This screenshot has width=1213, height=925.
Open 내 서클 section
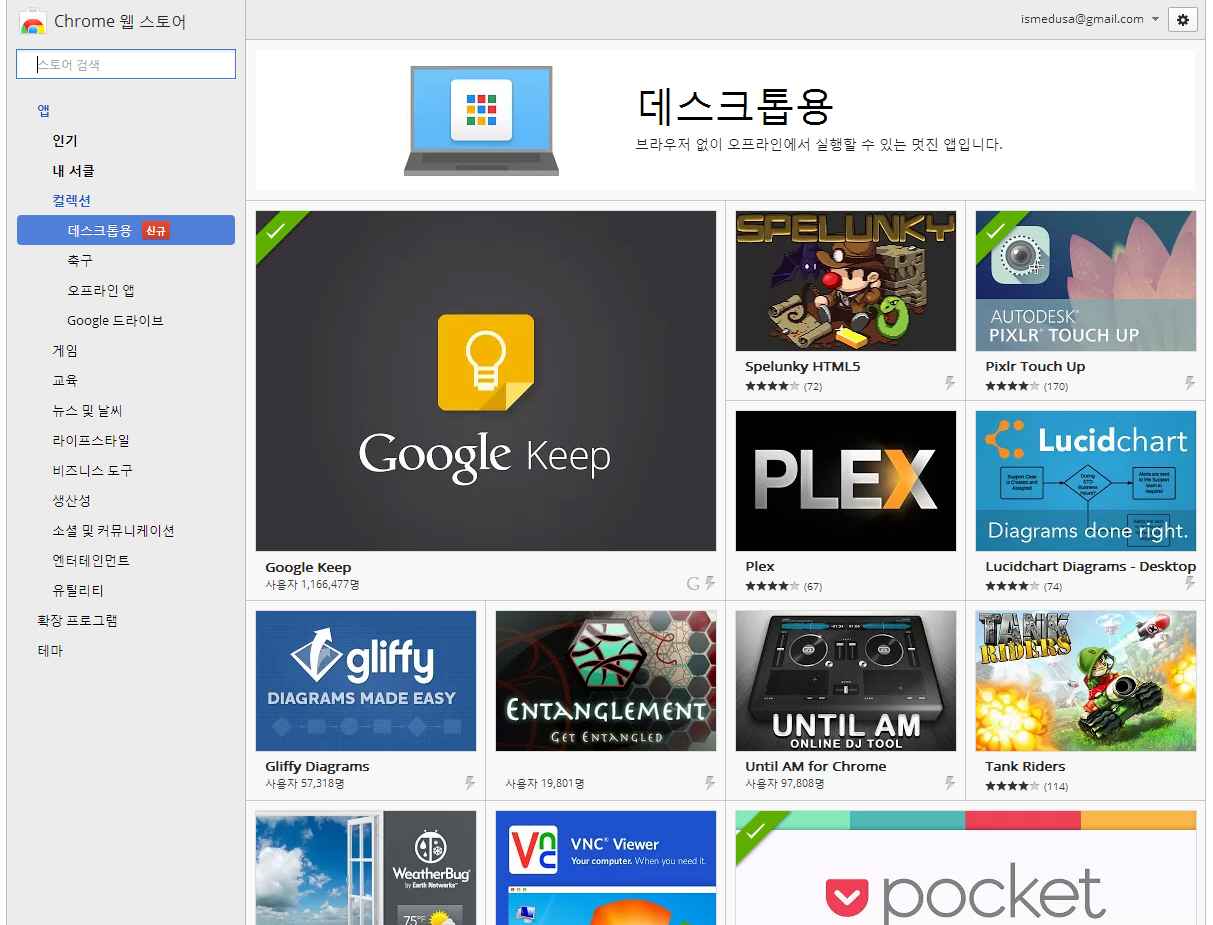[x=74, y=171]
